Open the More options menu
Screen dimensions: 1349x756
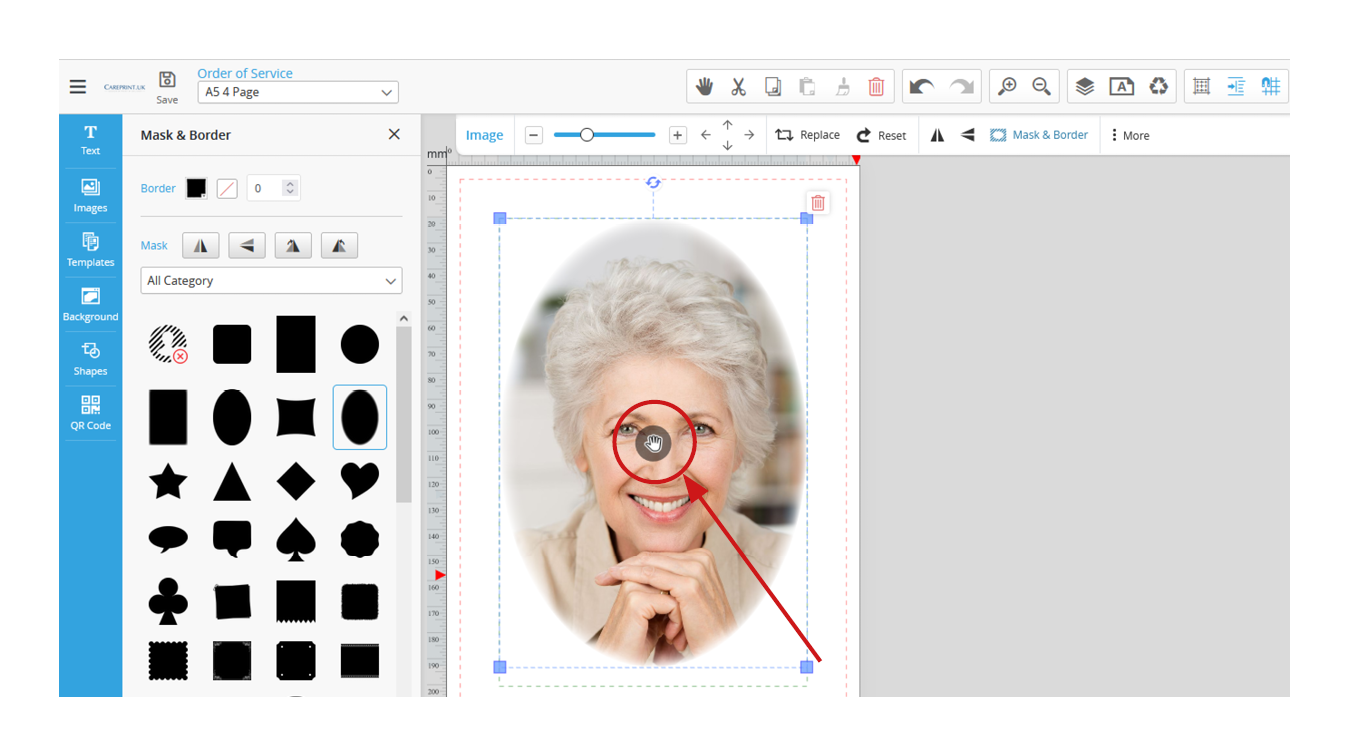[x=1130, y=135]
